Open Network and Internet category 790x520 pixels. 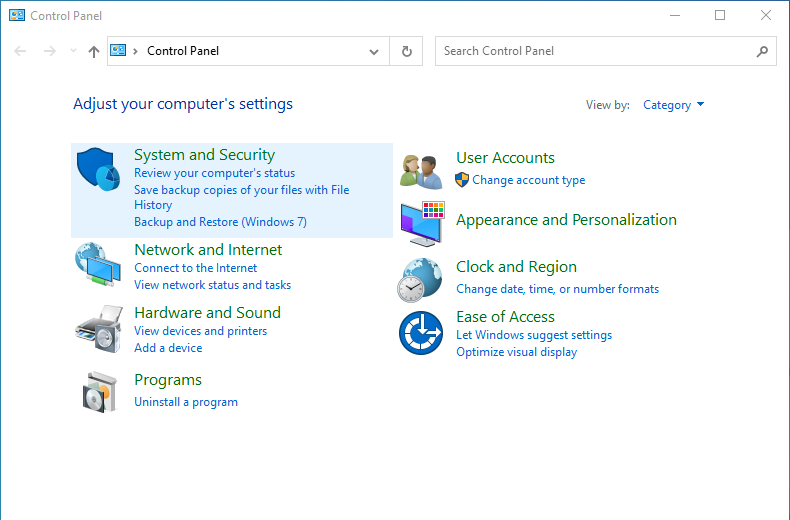tap(208, 249)
